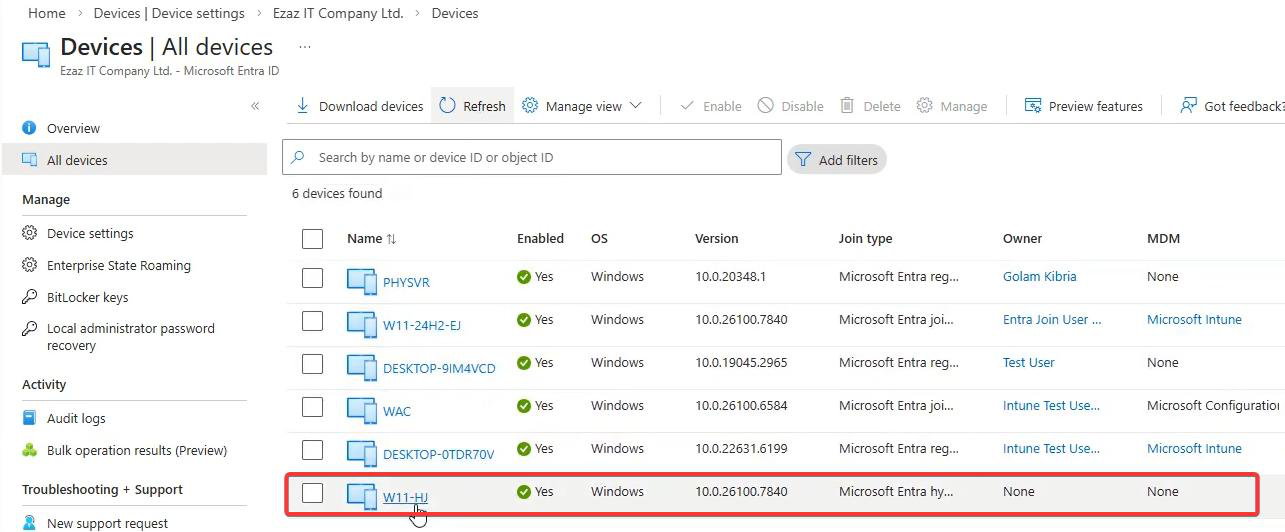Sort by the Enabled column header
1285x532 pixels.
[x=540, y=238]
